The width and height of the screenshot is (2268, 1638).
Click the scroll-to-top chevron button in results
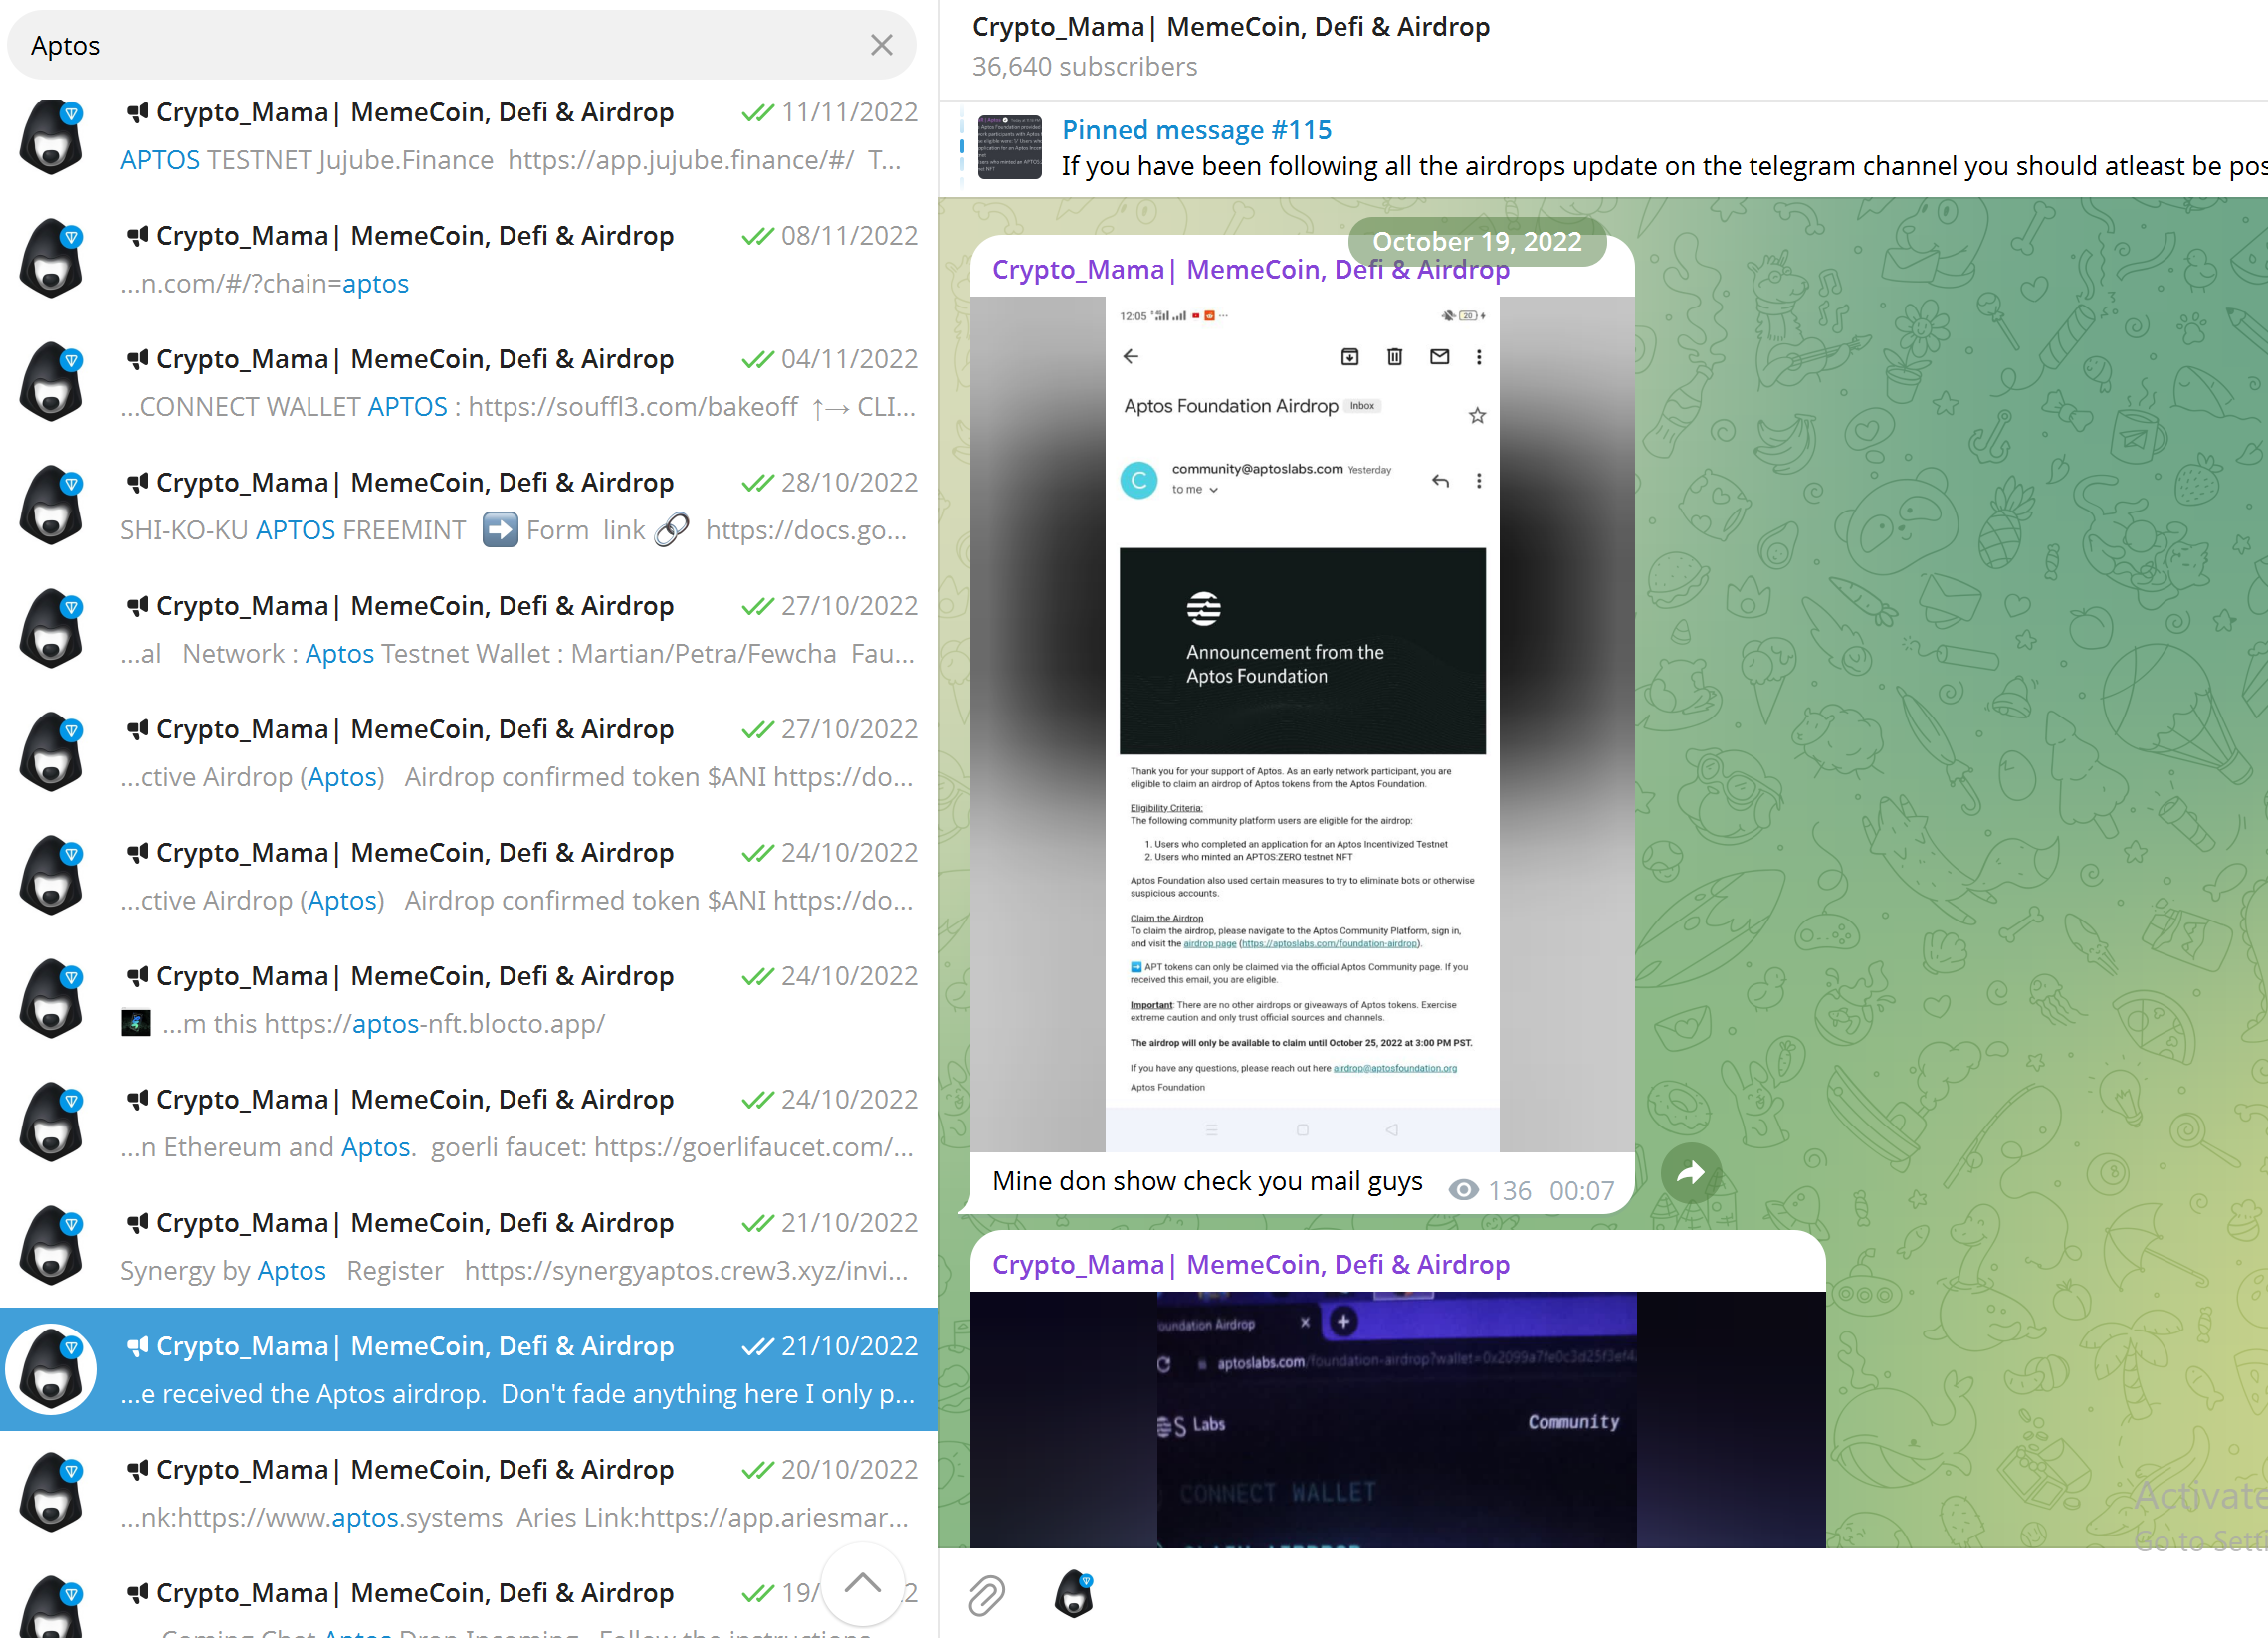tap(862, 1584)
